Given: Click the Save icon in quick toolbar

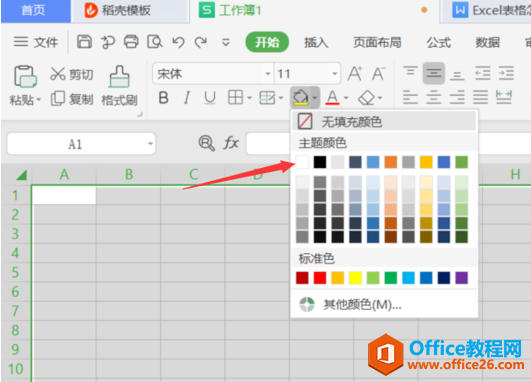Looking at the screenshot, I should [x=84, y=42].
